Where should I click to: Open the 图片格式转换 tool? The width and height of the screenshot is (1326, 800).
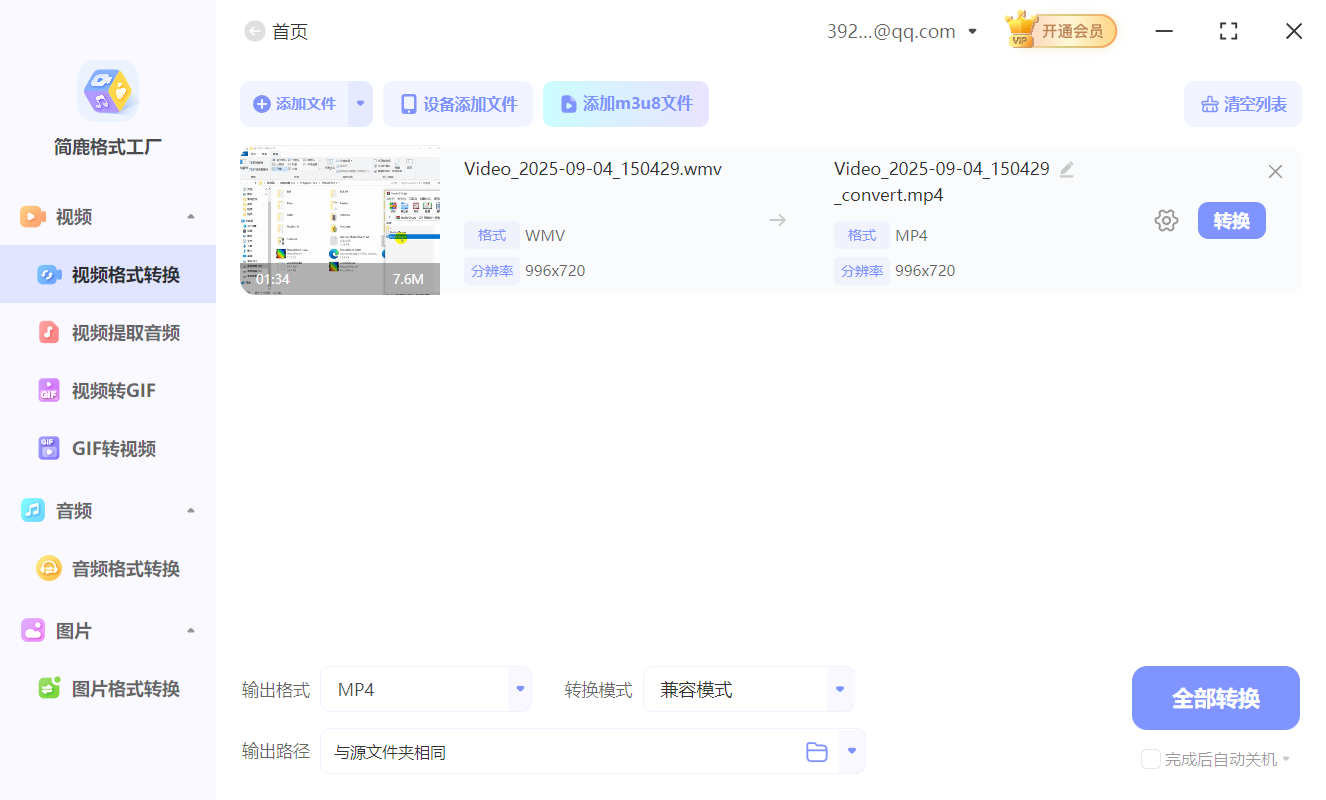(114, 688)
